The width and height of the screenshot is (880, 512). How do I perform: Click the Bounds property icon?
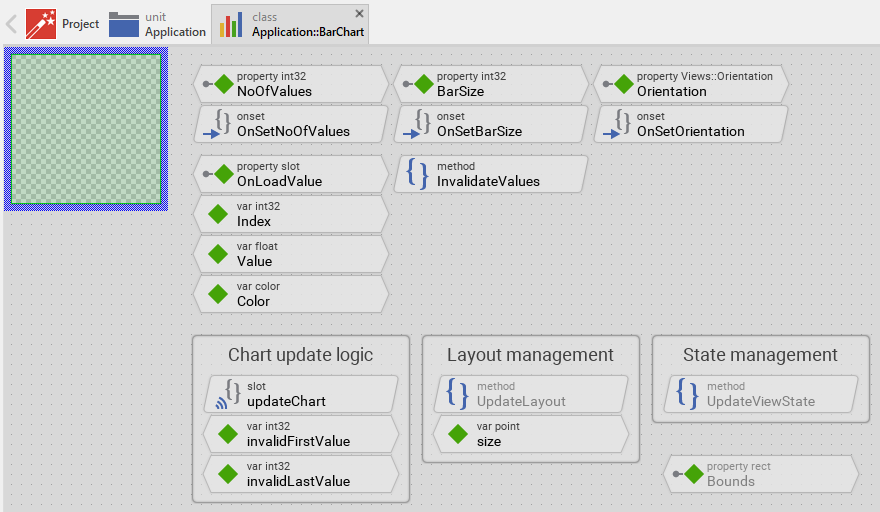pyautogui.click(x=688, y=474)
